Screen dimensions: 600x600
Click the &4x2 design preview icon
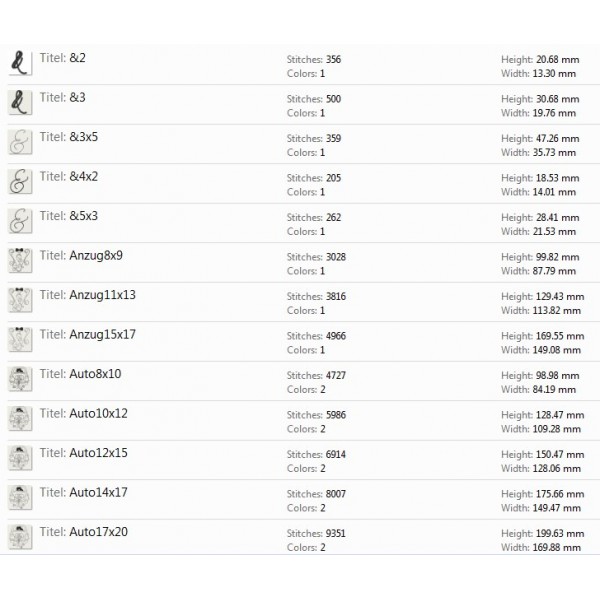19,182
